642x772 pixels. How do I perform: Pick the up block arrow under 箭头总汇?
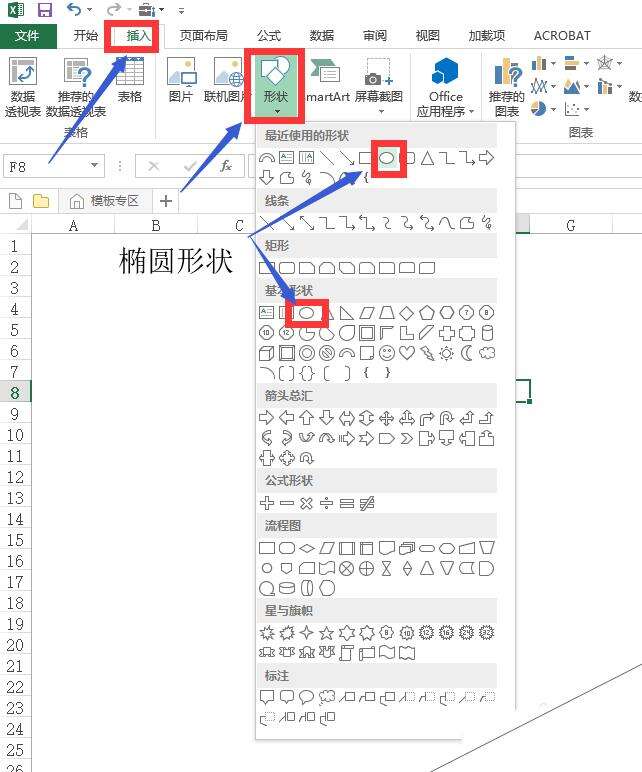(306, 418)
